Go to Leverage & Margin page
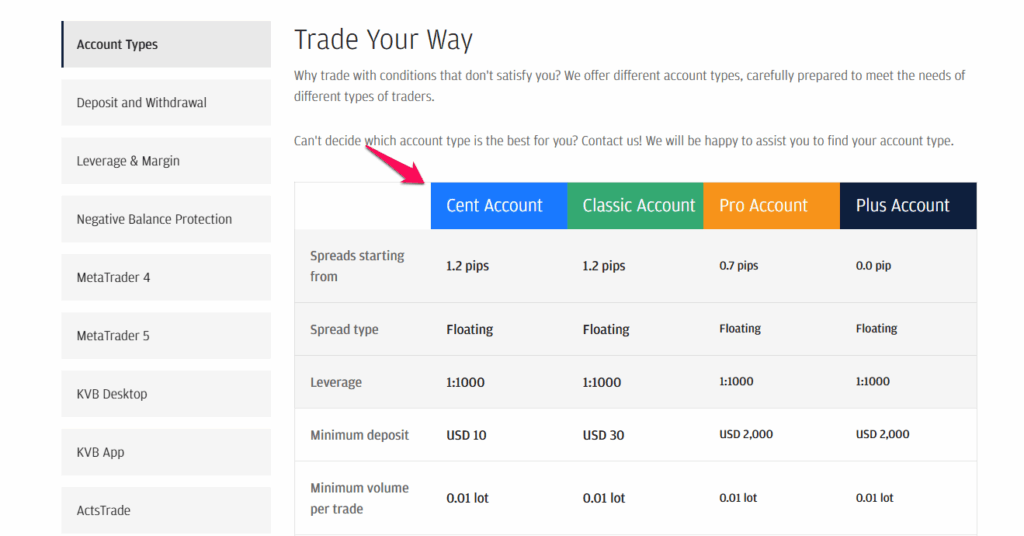 (166, 161)
